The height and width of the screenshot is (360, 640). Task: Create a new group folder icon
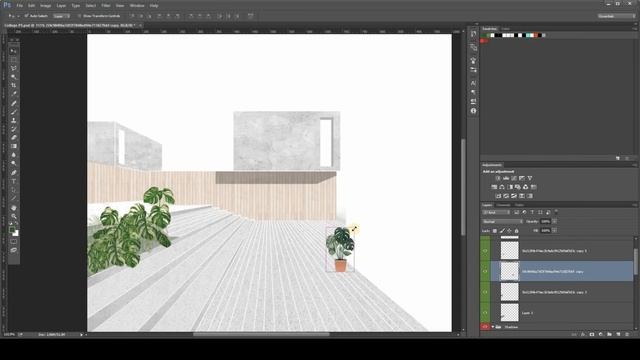609,334
